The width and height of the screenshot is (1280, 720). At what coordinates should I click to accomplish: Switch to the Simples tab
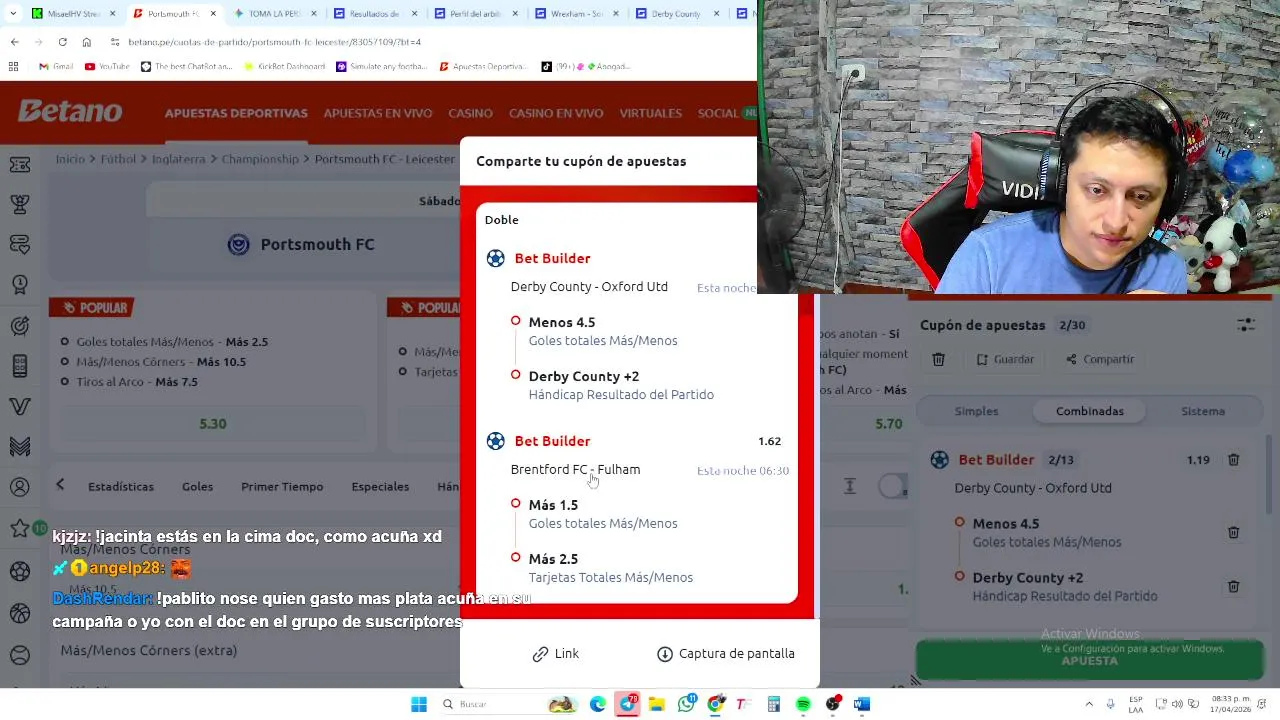[976, 411]
